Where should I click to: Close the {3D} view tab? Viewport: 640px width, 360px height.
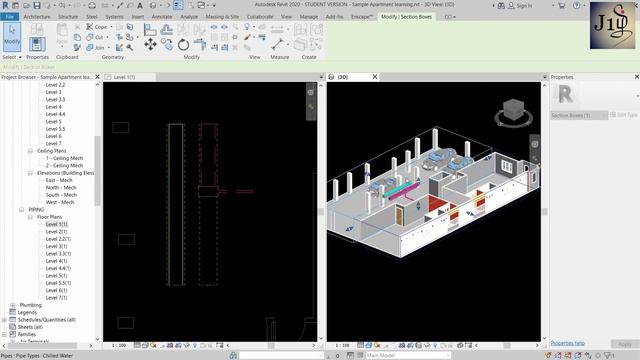pyautogui.click(x=375, y=77)
